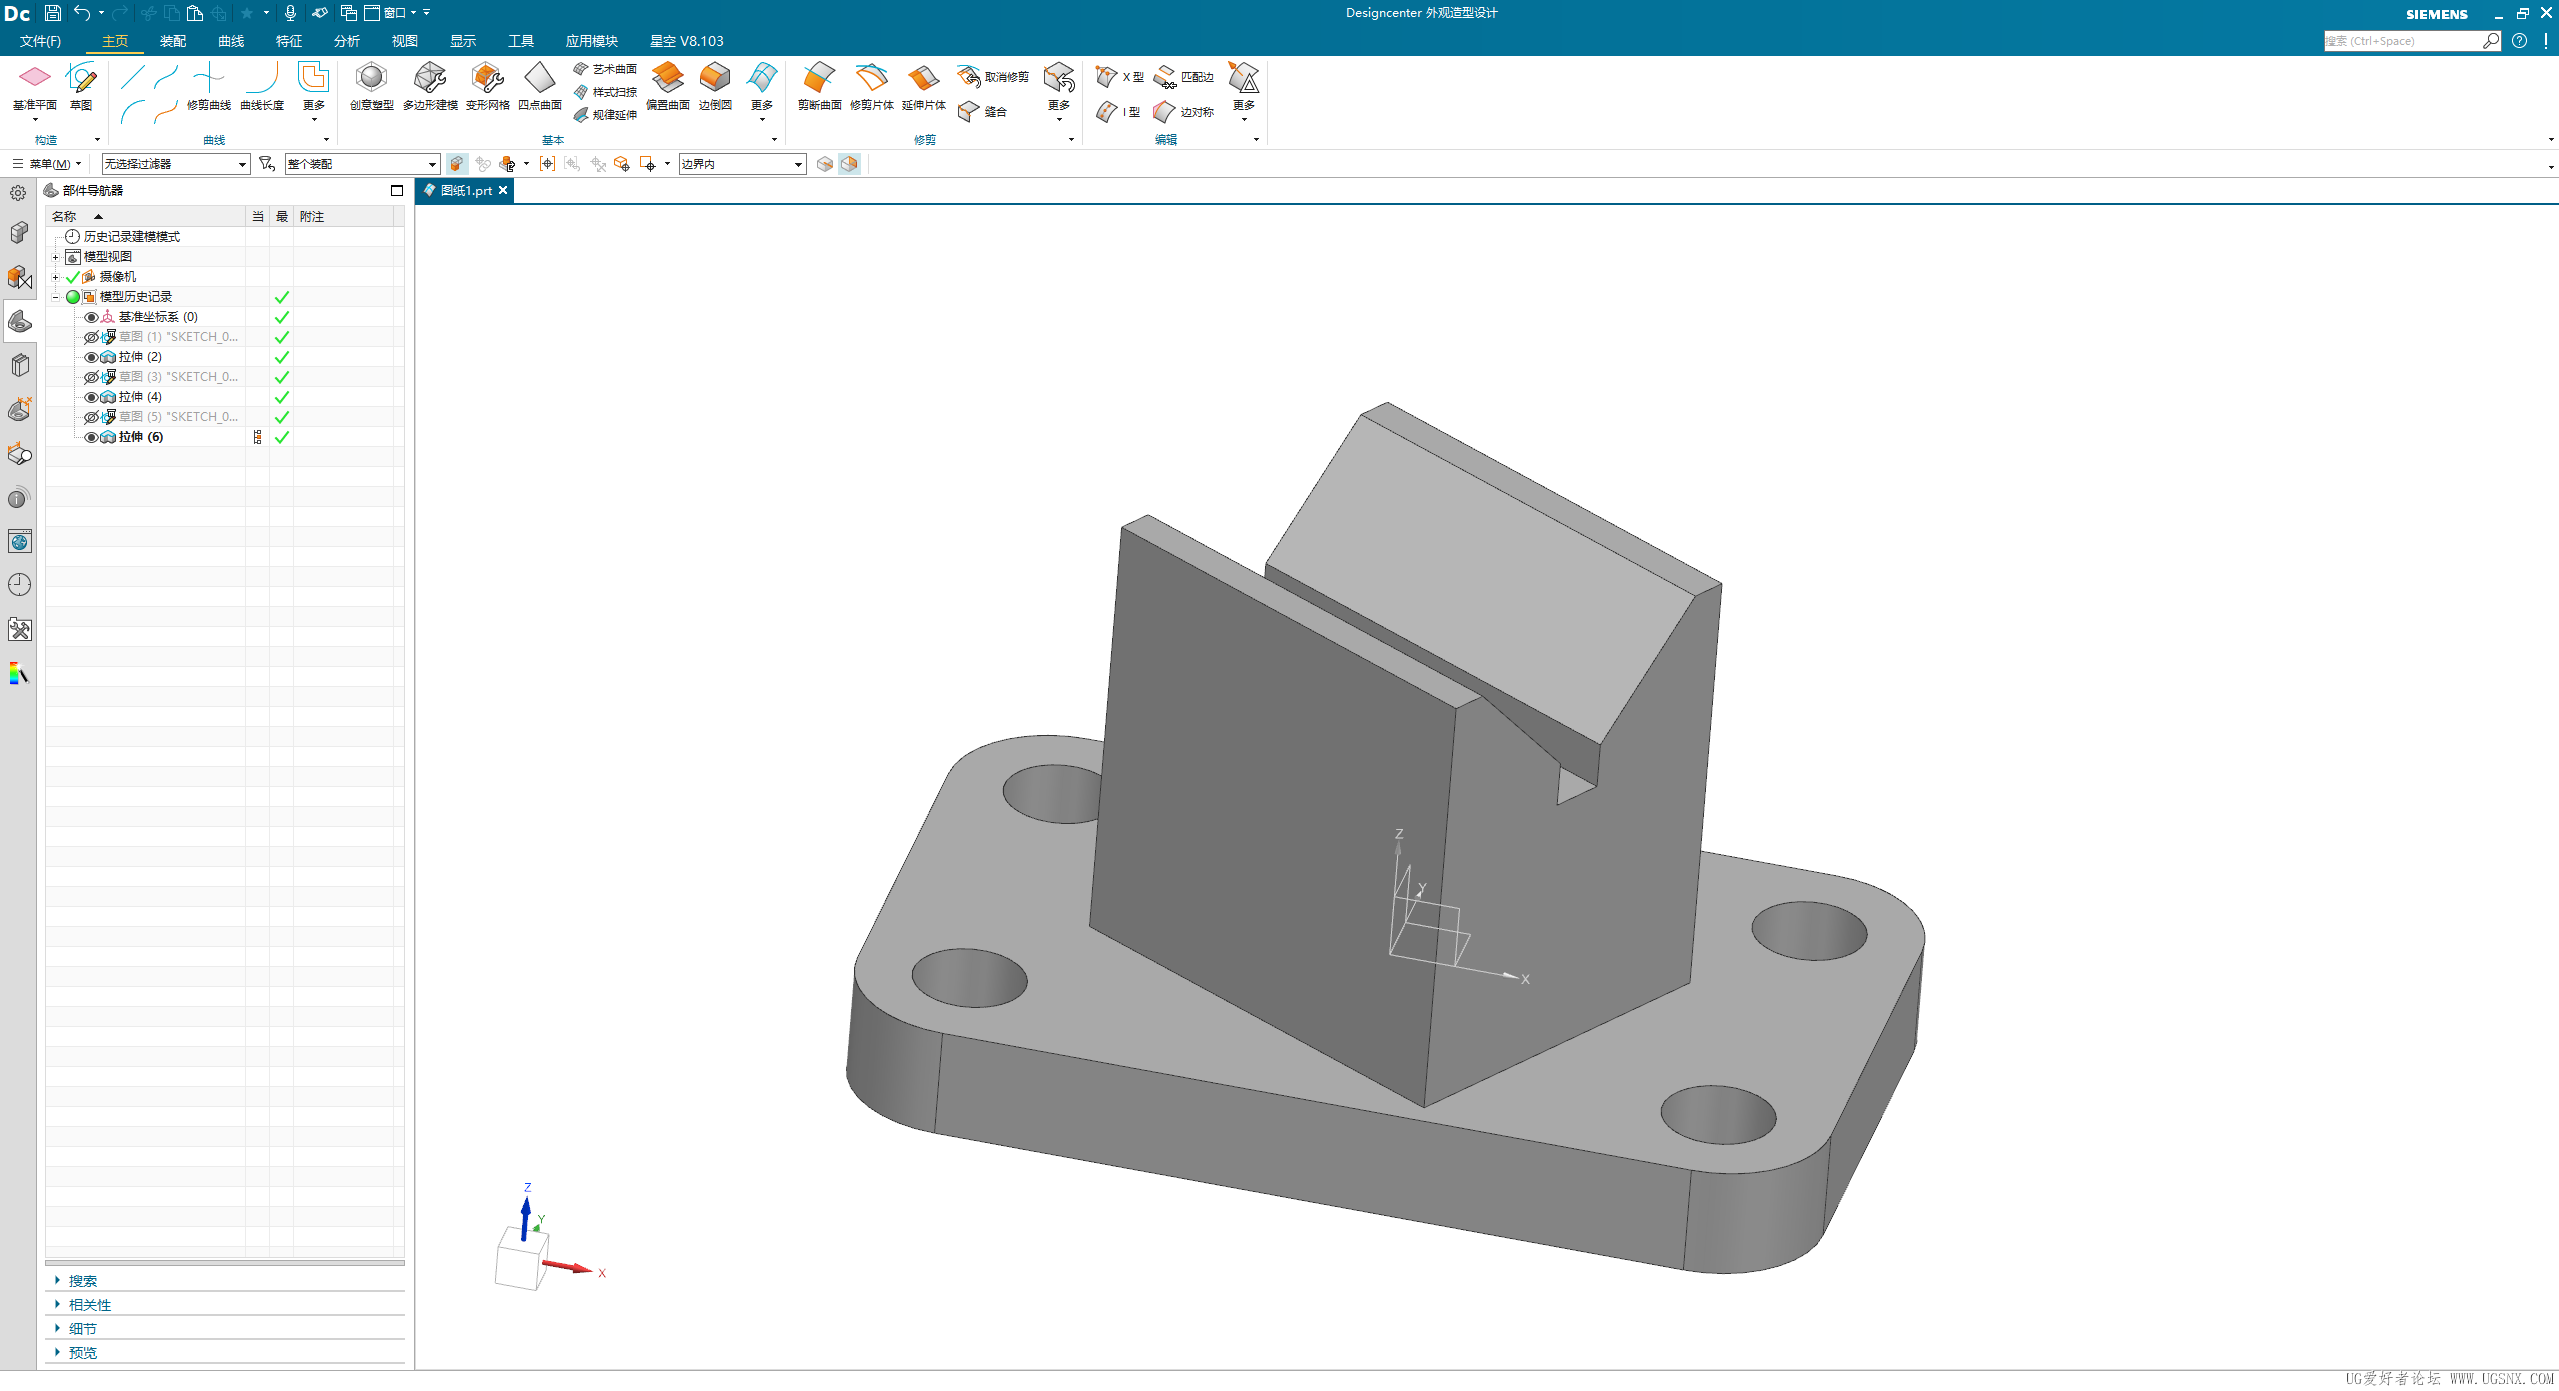Expand the 模型视图 tree node
Viewport: 2559px width, 1391px height.
click(x=56, y=257)
